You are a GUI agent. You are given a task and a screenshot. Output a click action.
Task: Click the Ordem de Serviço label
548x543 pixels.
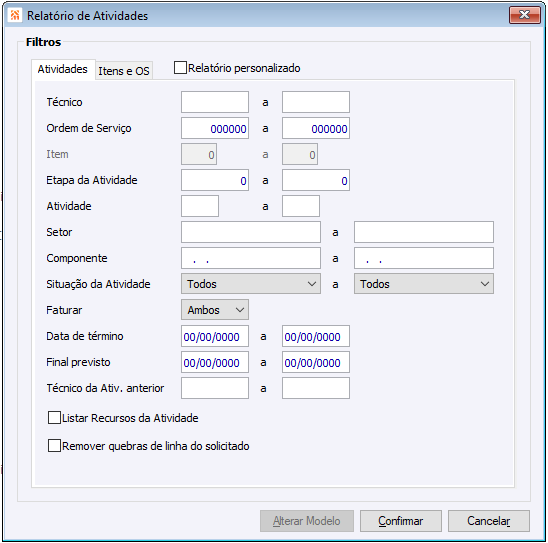tap(89, 128)
